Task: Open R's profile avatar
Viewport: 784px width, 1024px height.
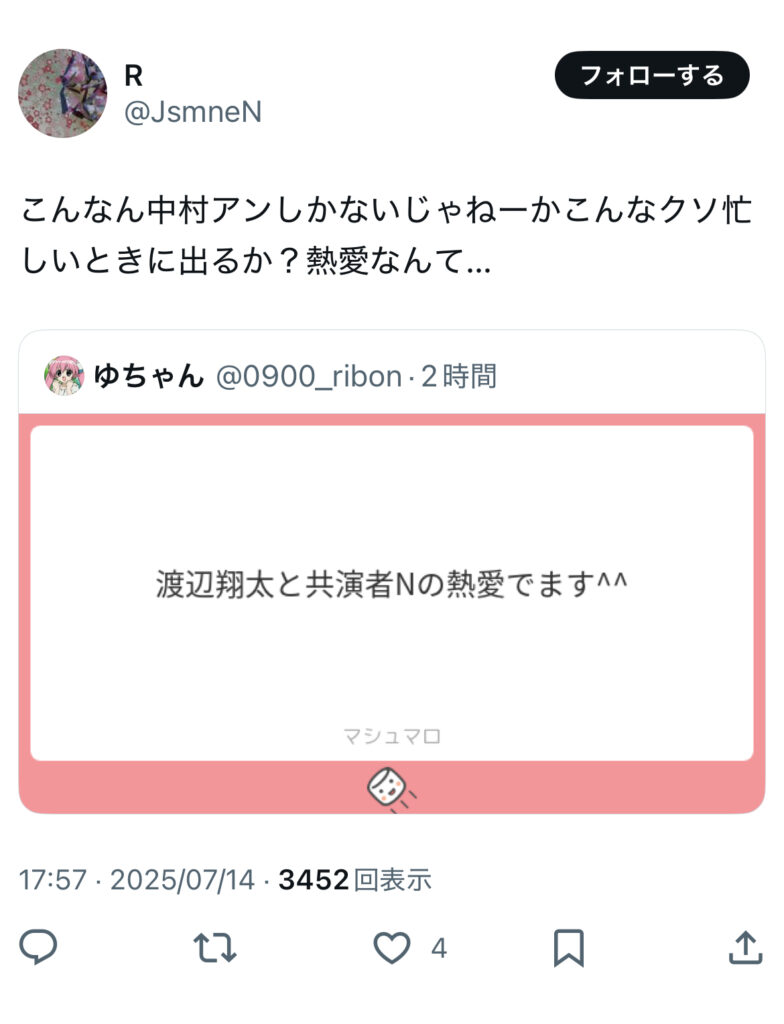Action: tap(63, 93)
